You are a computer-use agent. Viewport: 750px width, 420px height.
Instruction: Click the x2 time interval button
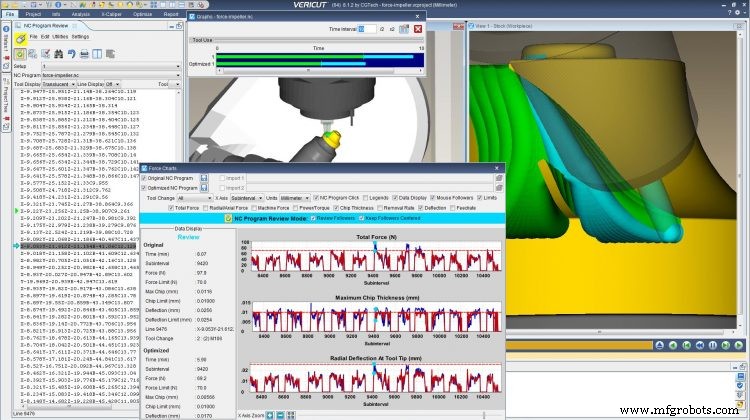coord(392,29)
